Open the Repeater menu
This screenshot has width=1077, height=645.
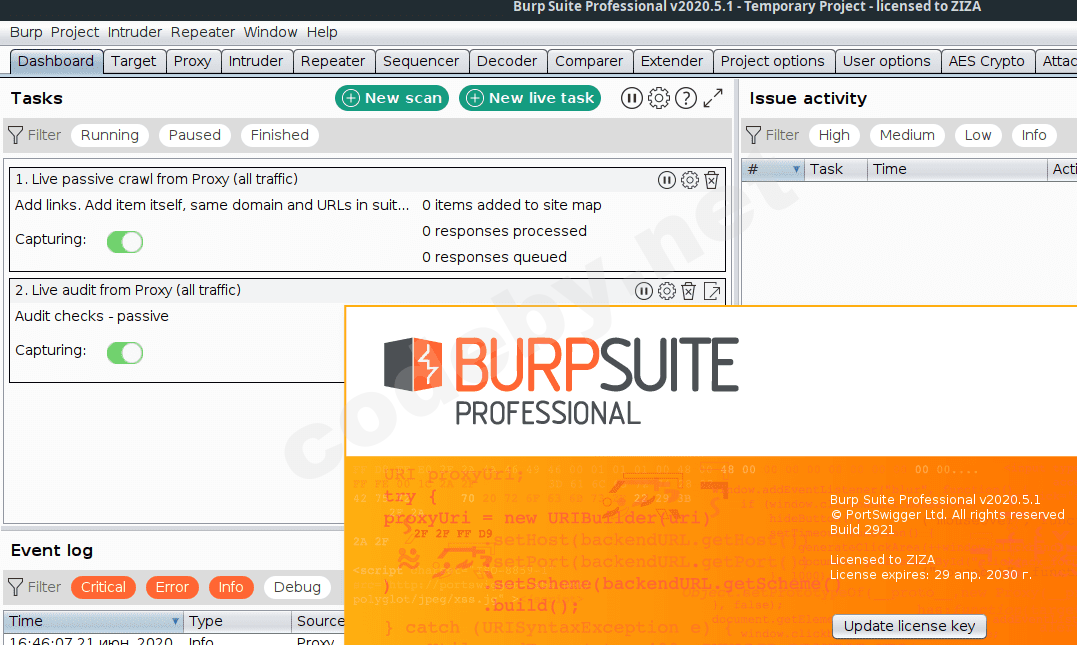click(x=203, y=32)
